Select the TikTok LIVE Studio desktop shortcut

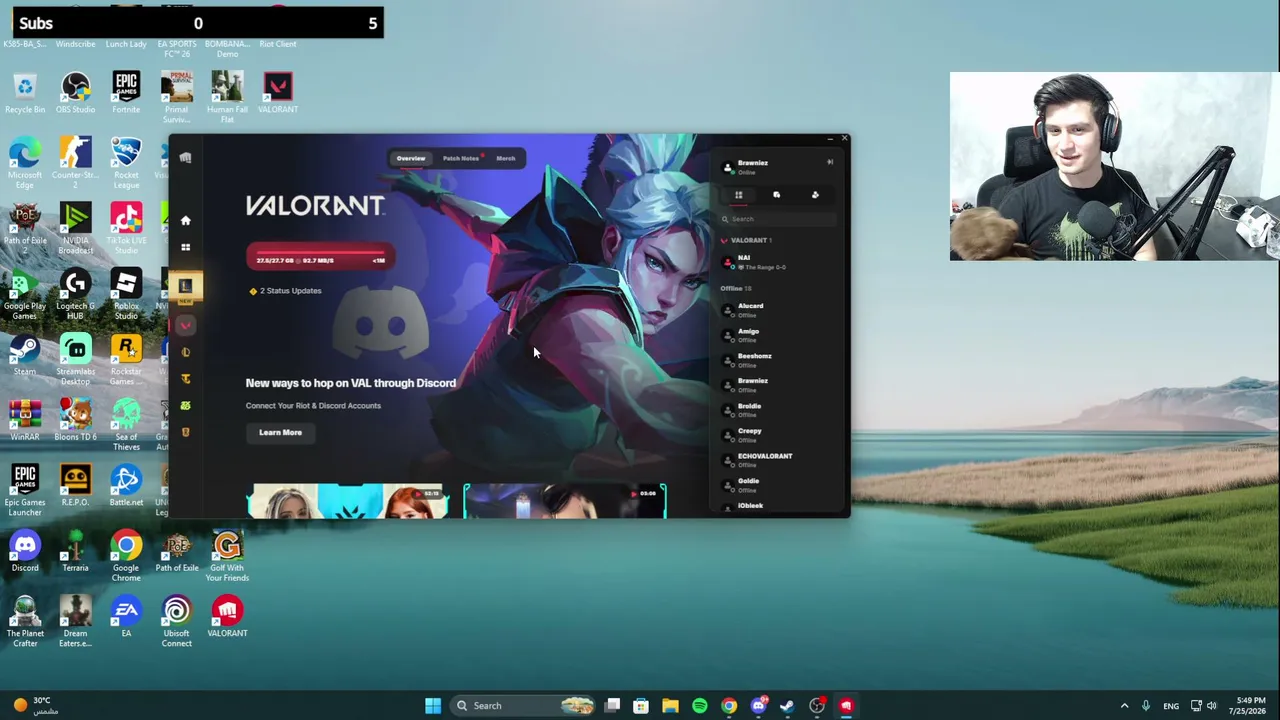(x=126, y=229)
